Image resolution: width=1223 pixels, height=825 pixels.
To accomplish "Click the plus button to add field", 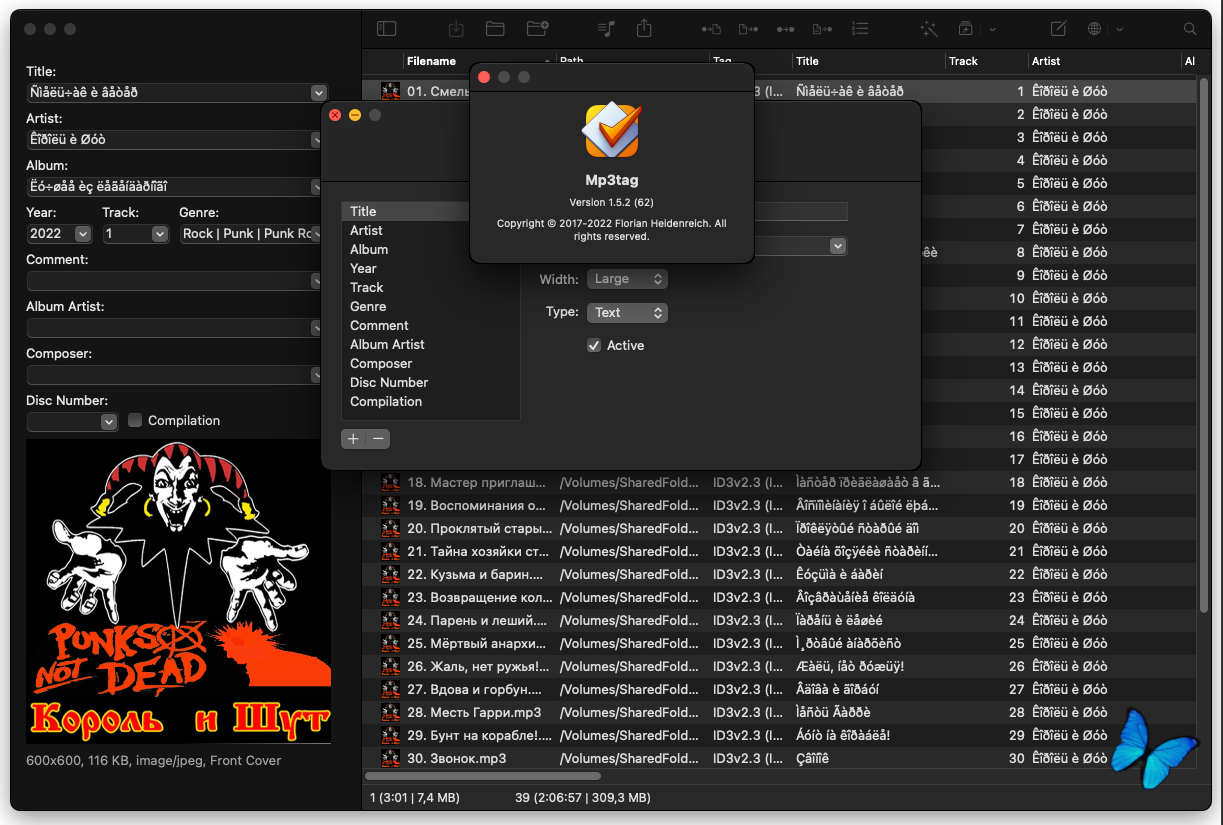I will (x=353, y=439).
